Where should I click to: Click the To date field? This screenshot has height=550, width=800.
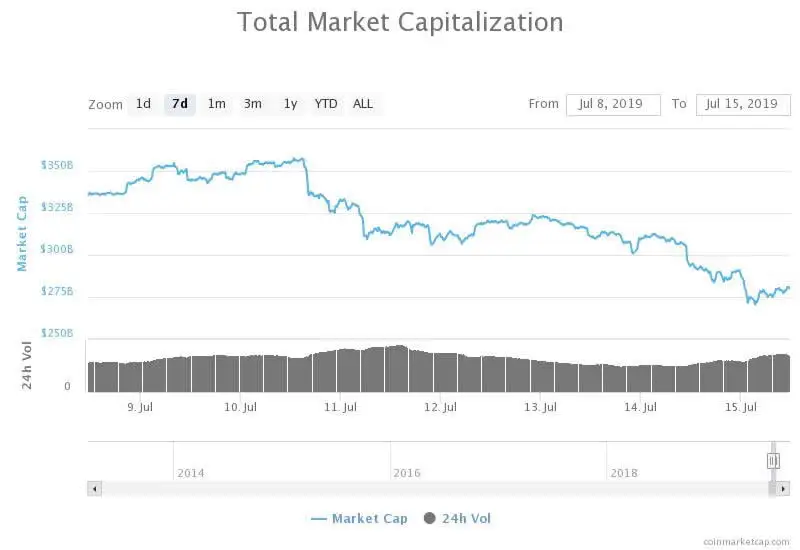pos(743,104)
